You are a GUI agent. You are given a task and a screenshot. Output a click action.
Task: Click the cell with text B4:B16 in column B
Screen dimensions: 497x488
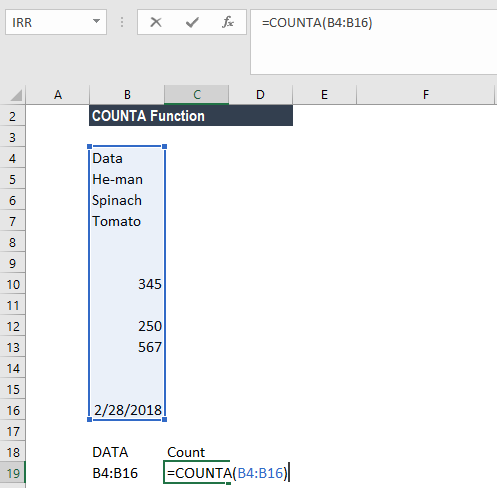click(x=127, y=473)
